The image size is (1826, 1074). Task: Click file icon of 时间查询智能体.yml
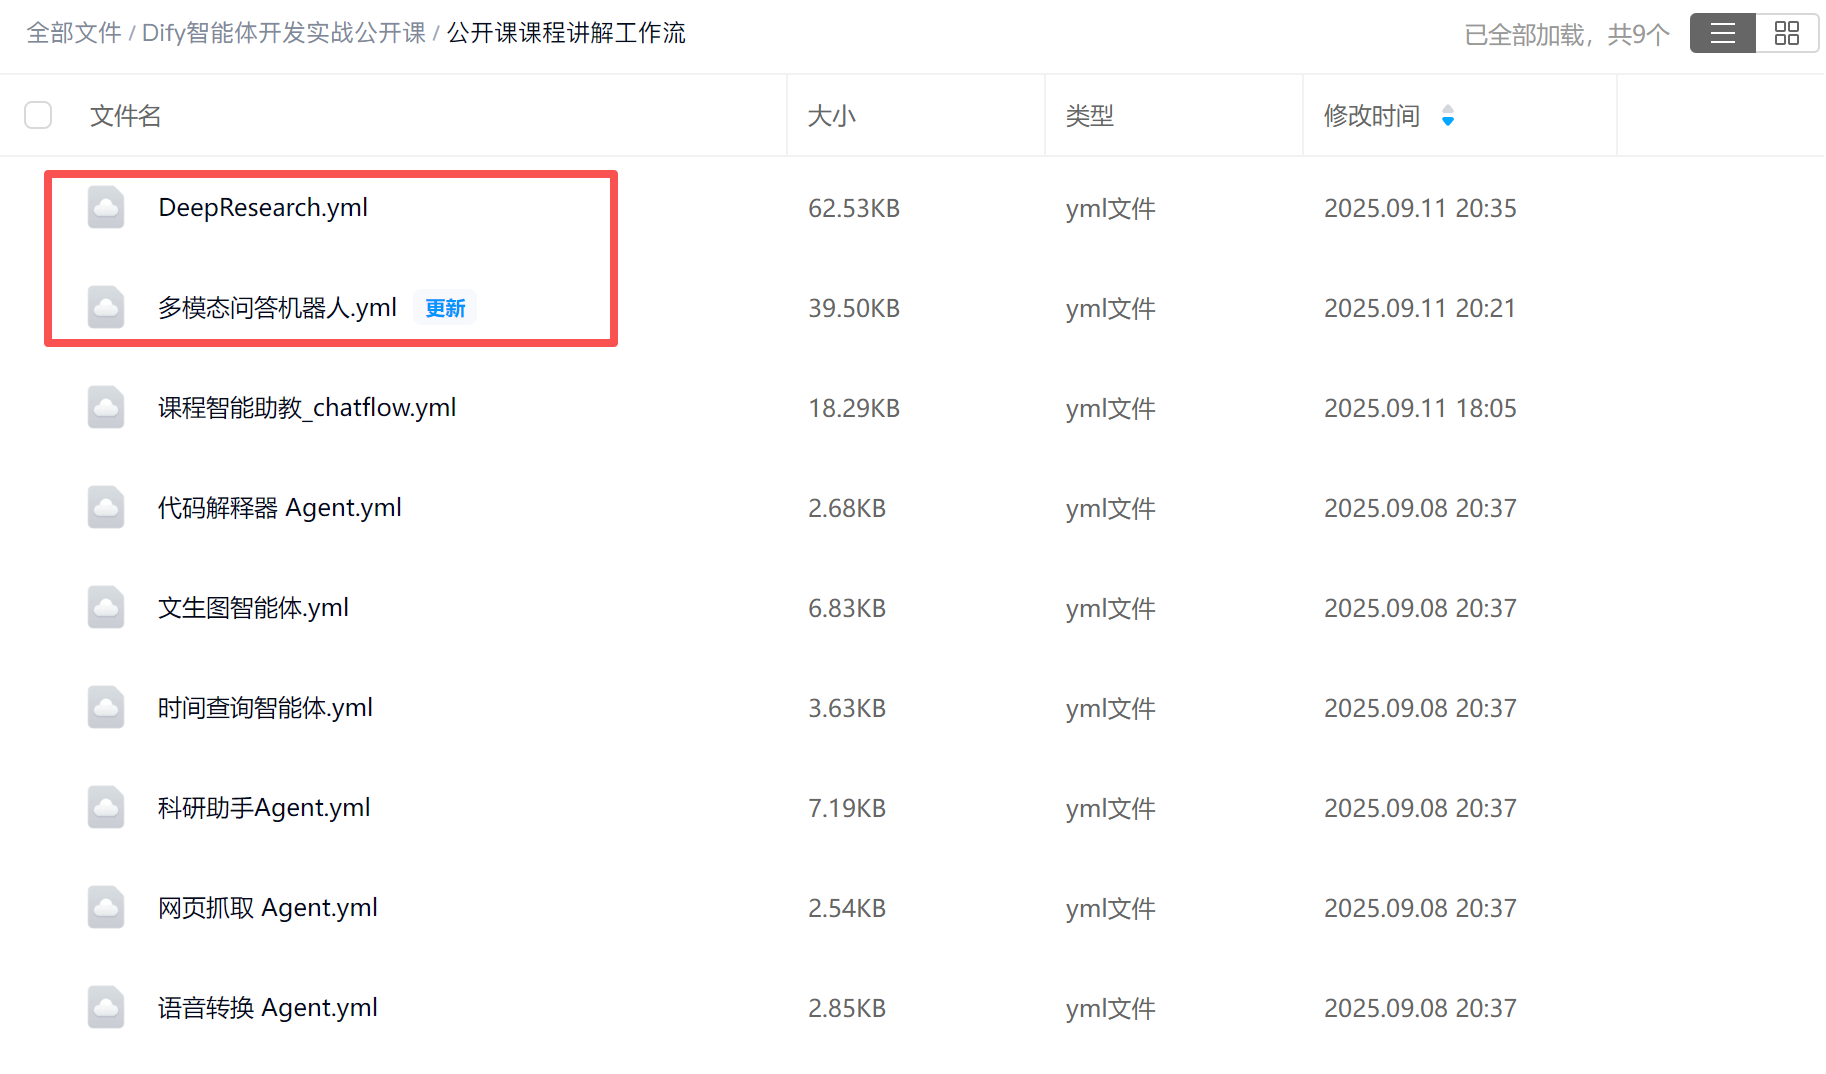point(106,707)
